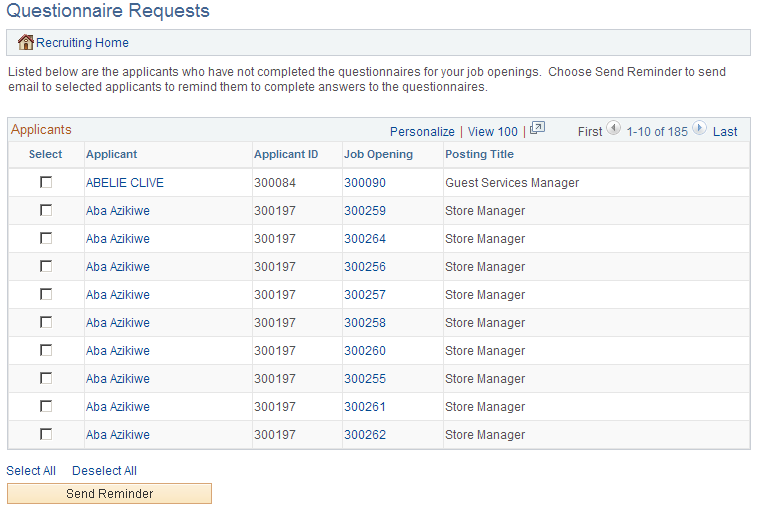Screen dimensions: 758x509
Task: Click the Questionnaire Requests page heading
Action: (108, 11)
